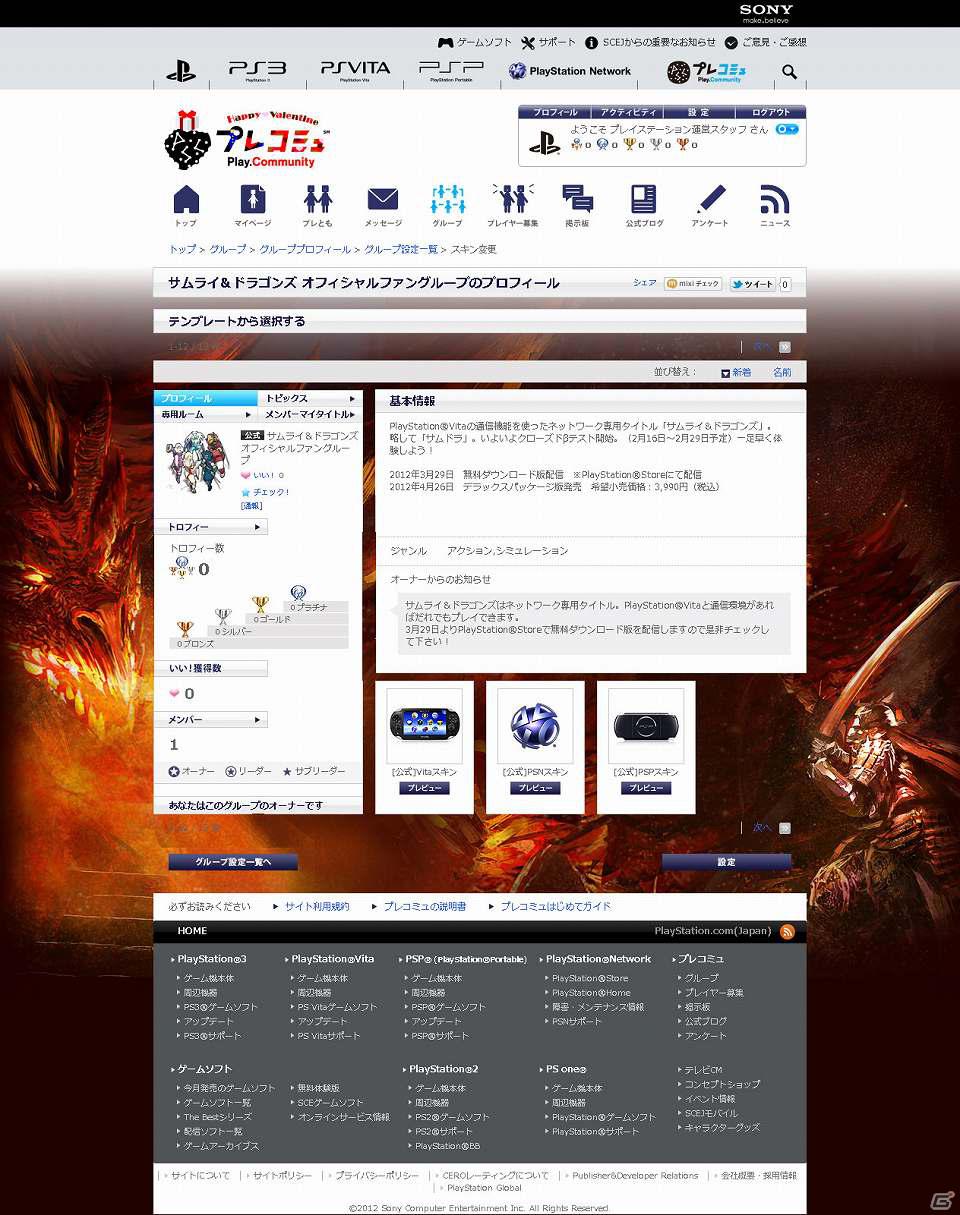The image size is (960, 1215).
Task: Open プレイヤー募集 icon
Action: 512,206
